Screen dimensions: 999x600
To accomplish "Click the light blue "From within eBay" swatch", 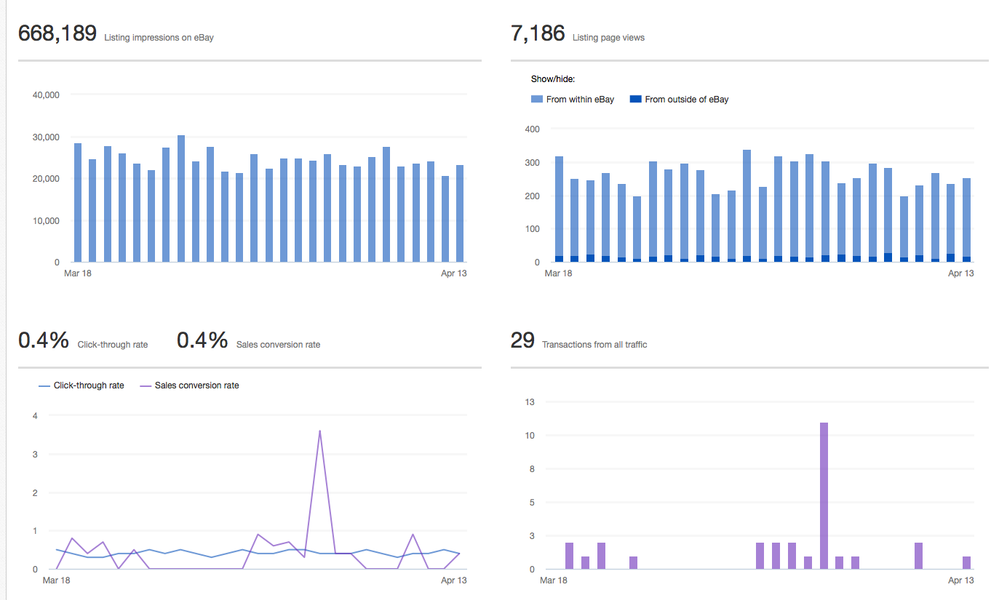I will (537, 99).
